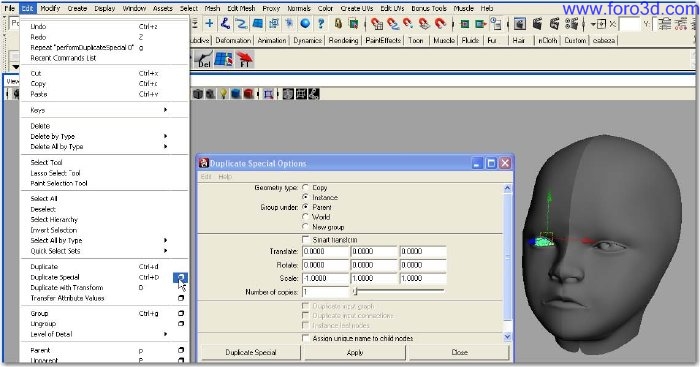Click the padlock lock selection icon
This screenshot has height=367, width=700.
pyautogui.click(x=338, y=23)
